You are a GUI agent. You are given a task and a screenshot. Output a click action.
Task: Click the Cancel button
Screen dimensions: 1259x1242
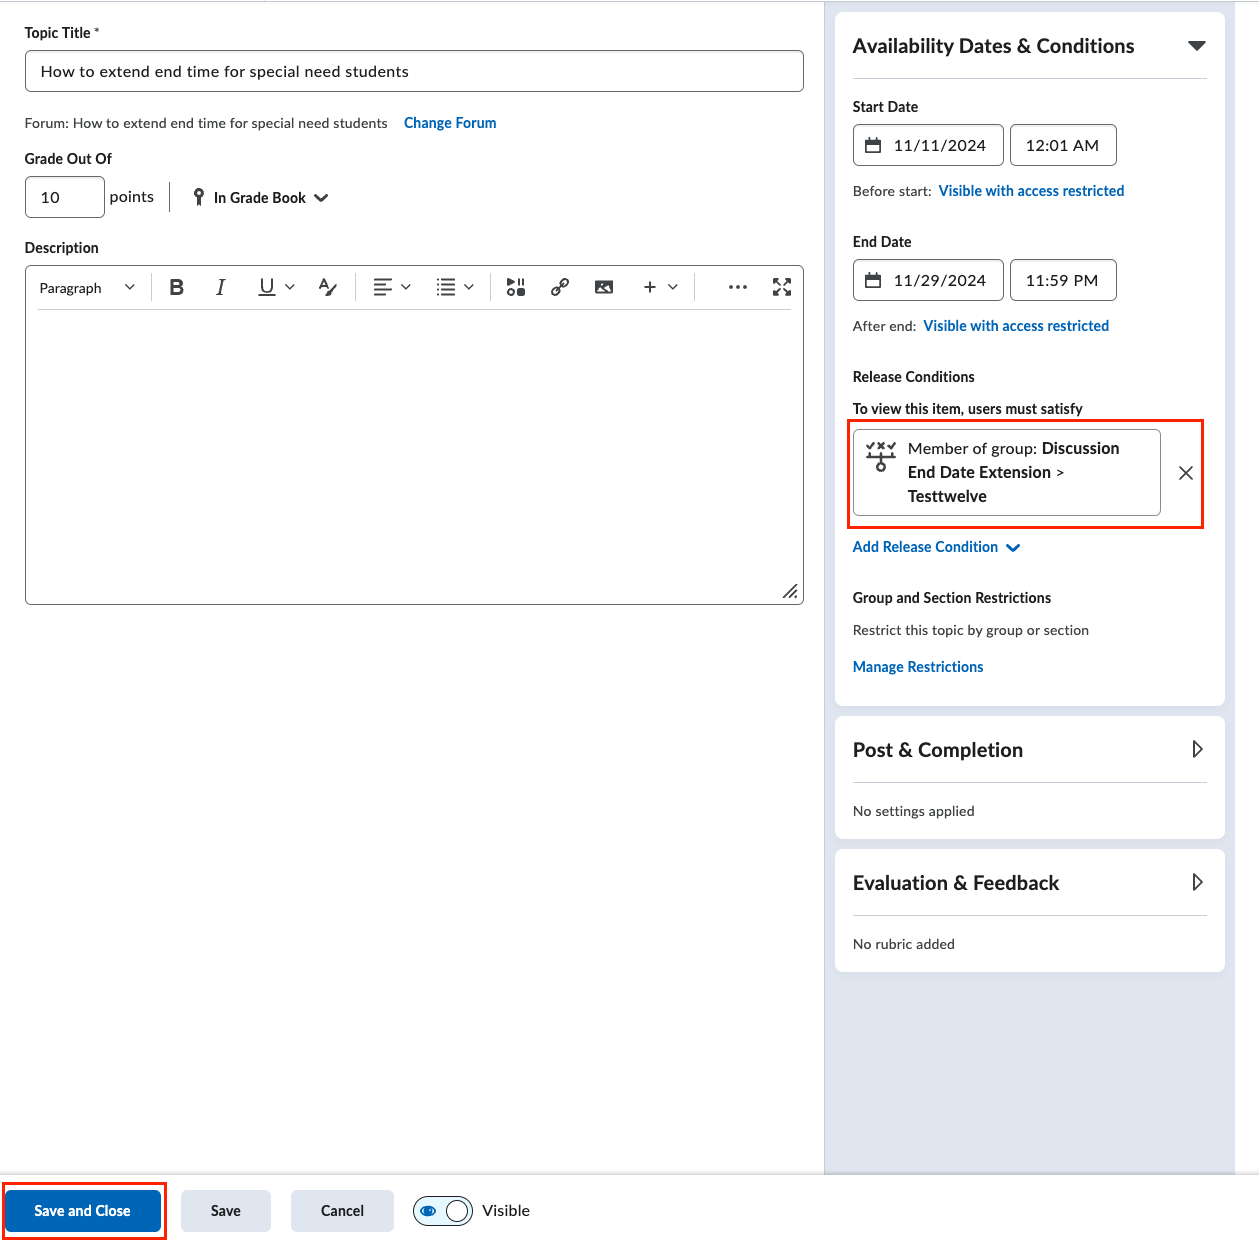pos(342,1211)
